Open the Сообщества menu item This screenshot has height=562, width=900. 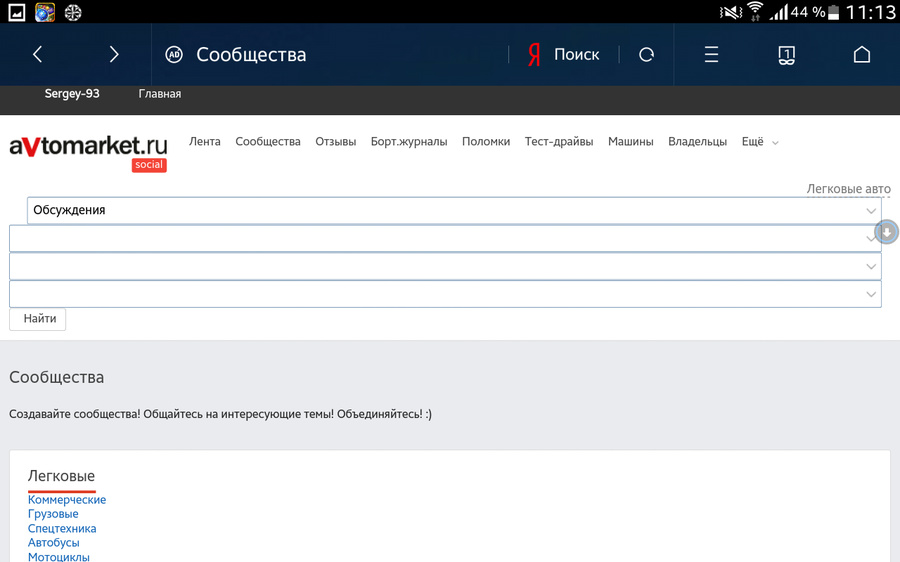tap(268, 141)
